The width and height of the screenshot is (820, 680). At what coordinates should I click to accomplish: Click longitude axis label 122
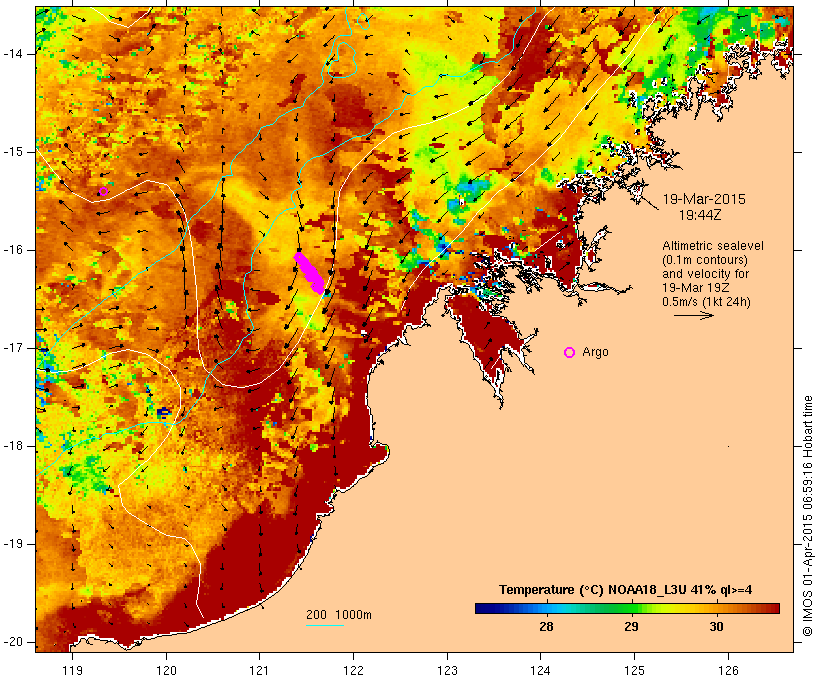tap(354, 670)
